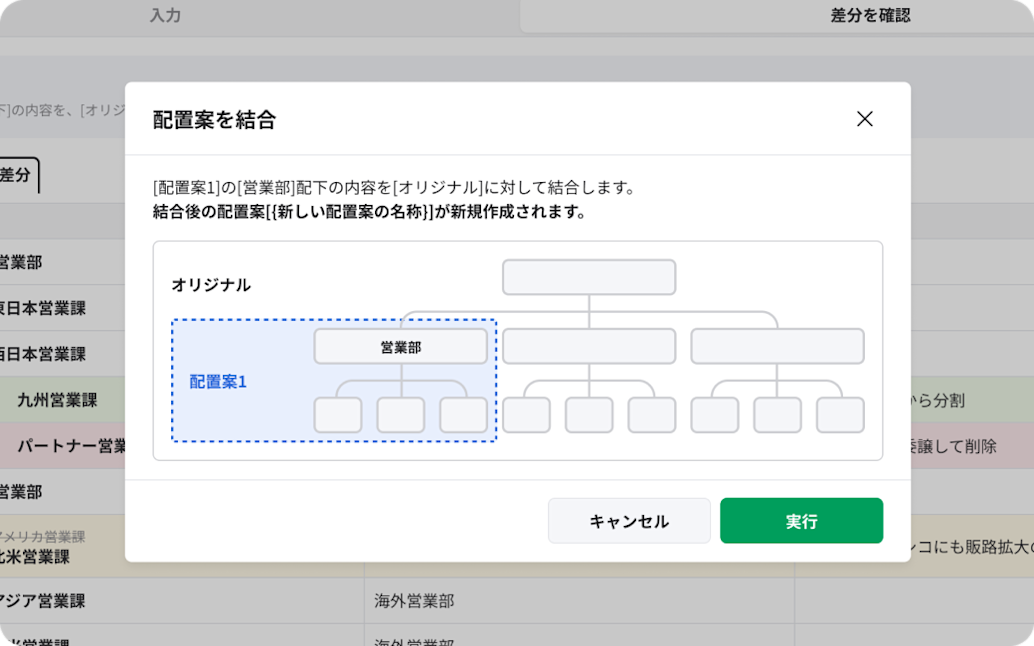
Task: Click the キャンセル button in the dialog
Action: coord(629,520)
